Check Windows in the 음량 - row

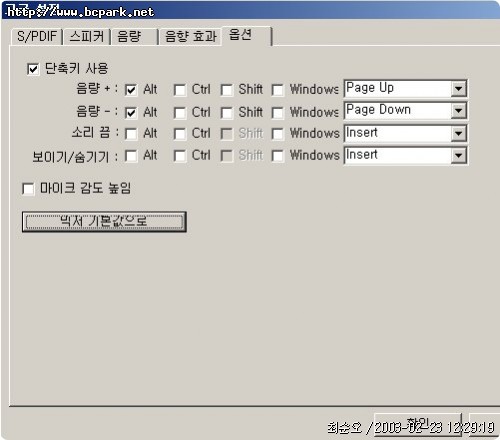(x=278, y=113)
